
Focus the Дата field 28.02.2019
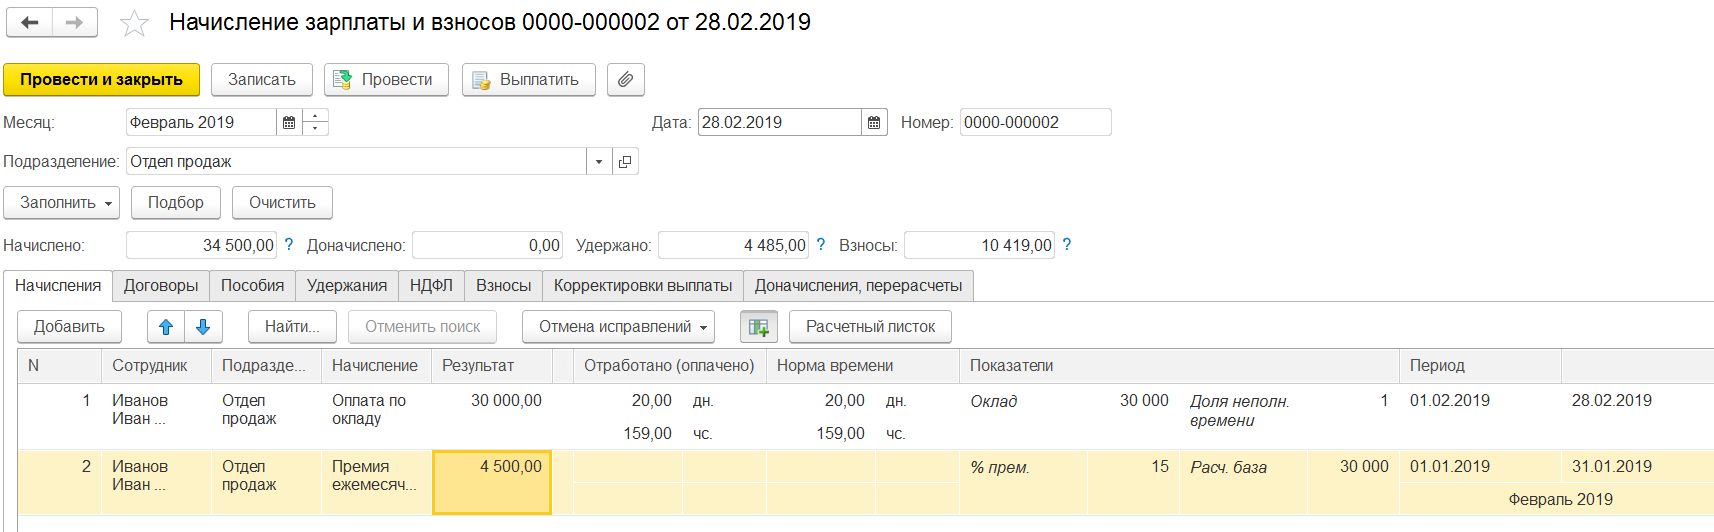779,122
